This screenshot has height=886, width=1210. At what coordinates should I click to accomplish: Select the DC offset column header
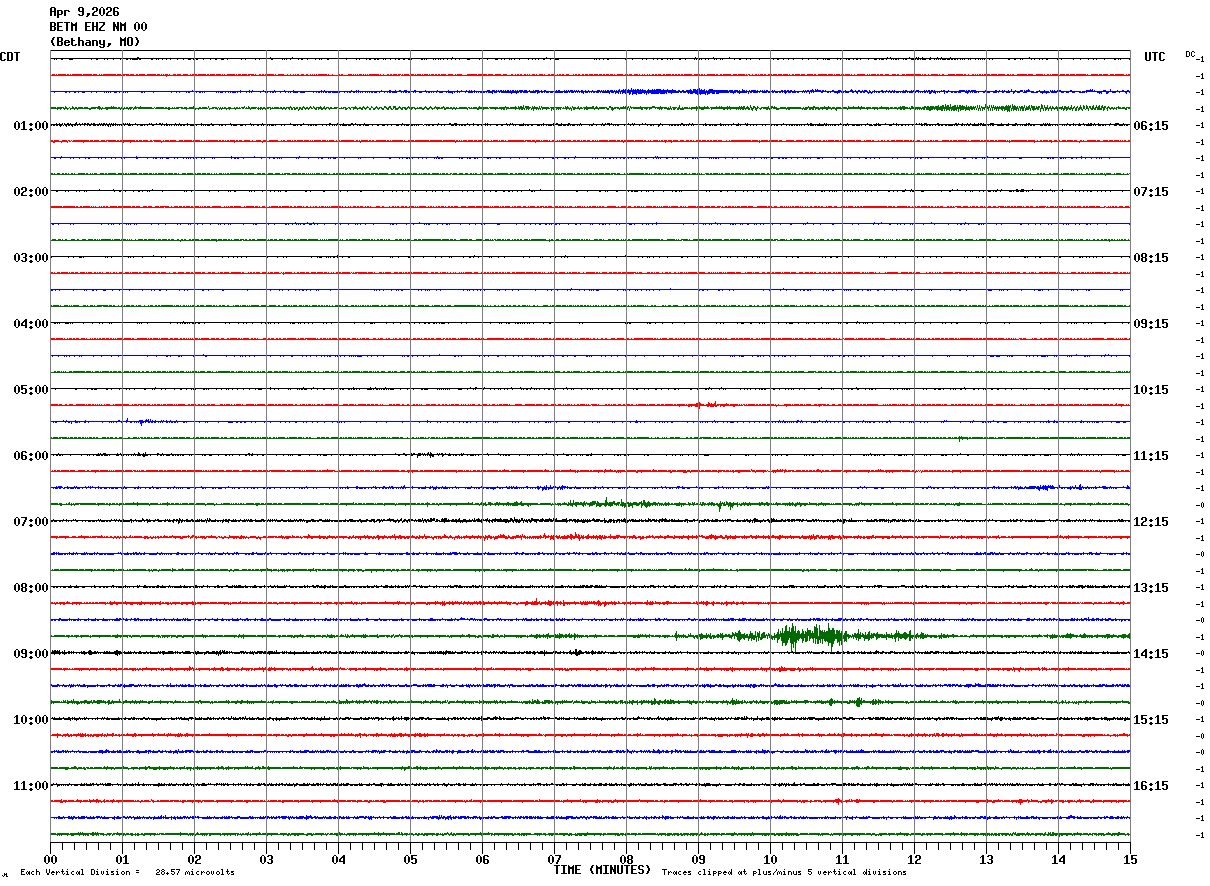(x=1190, y=54)
